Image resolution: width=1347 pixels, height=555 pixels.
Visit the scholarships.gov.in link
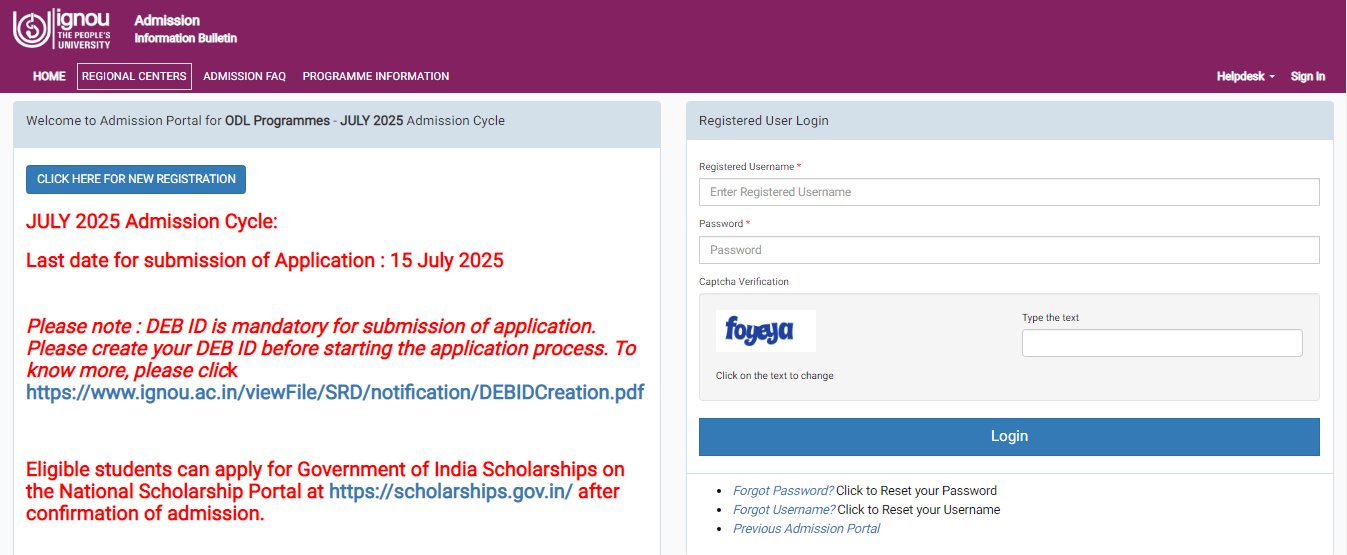point(450,491)
